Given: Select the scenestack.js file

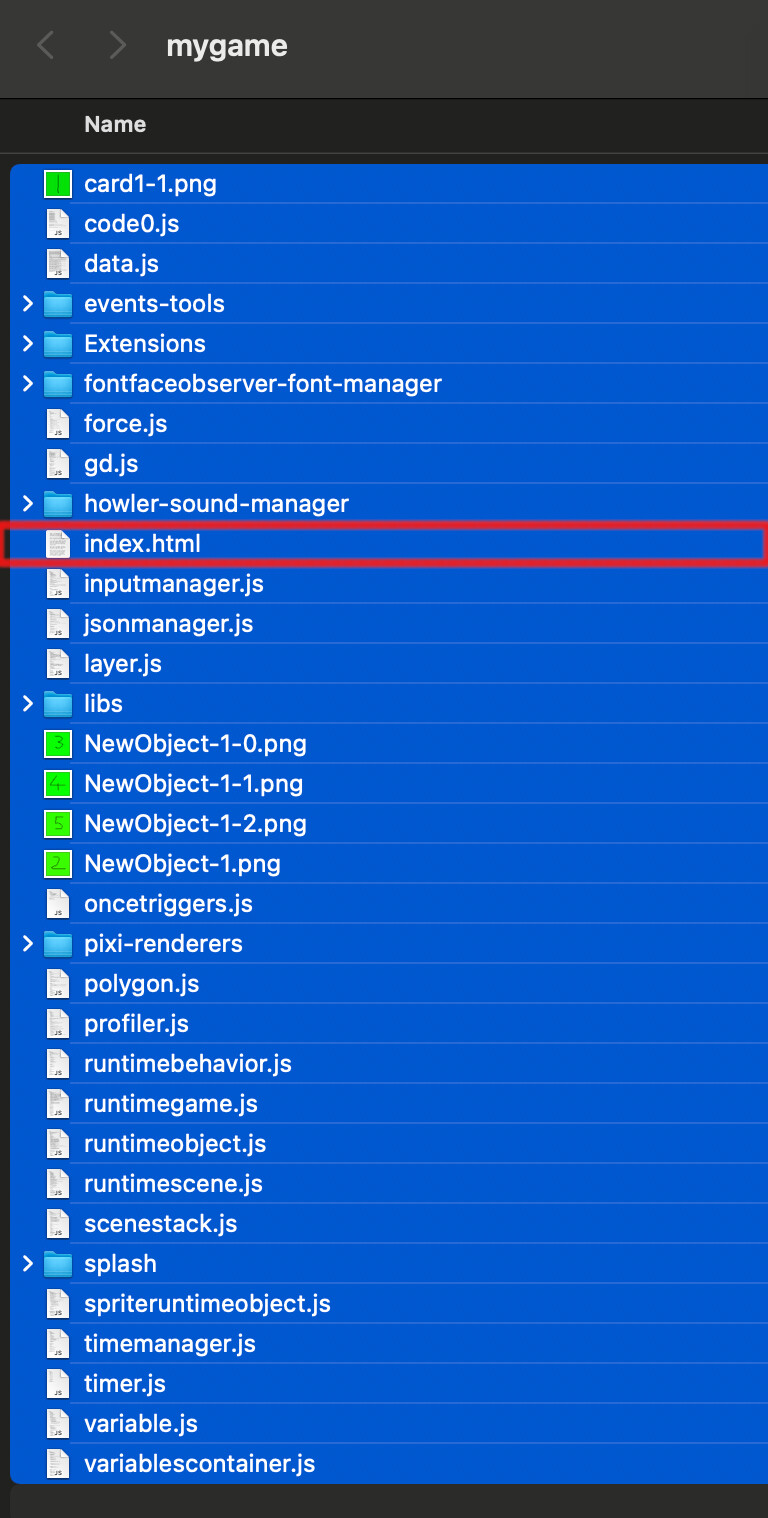Looking at the screenshot, I should point(300,1223).
